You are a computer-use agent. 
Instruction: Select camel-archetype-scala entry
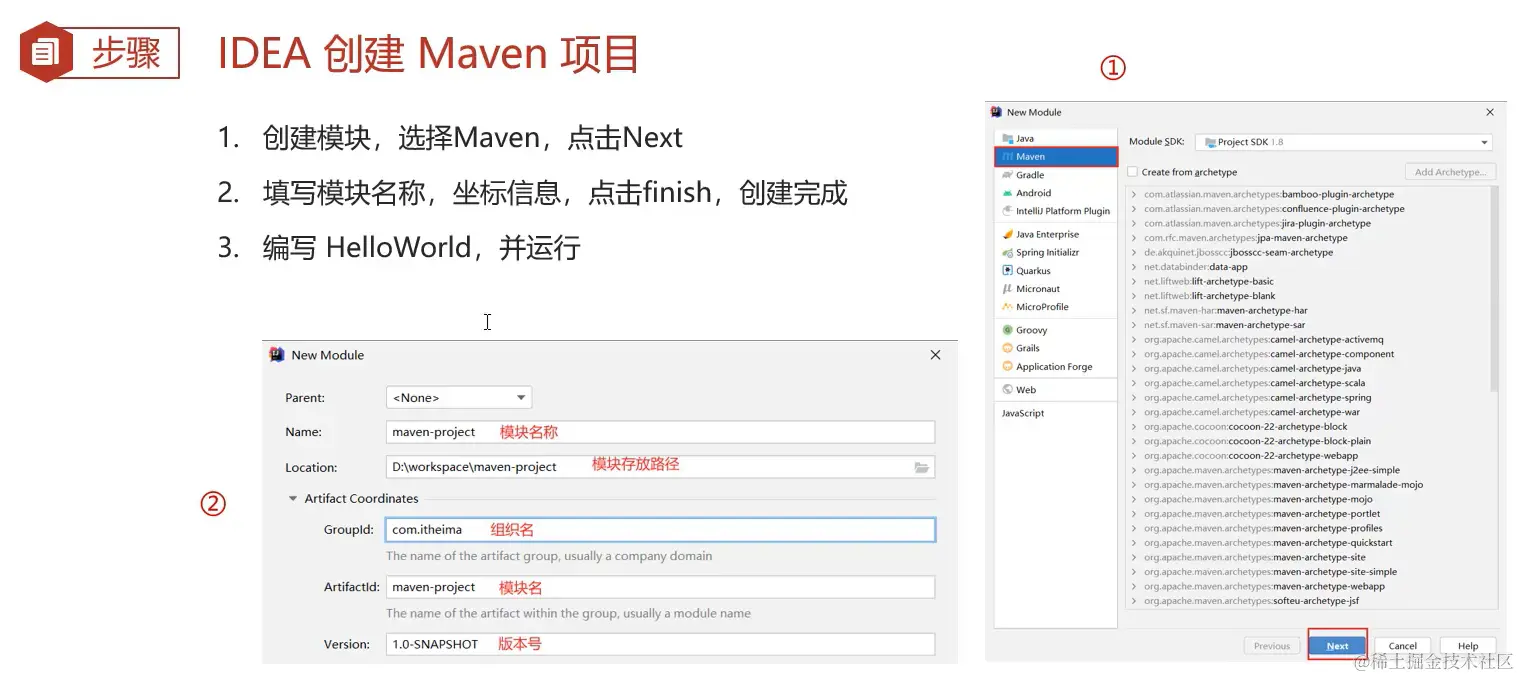click(1255, 383)
